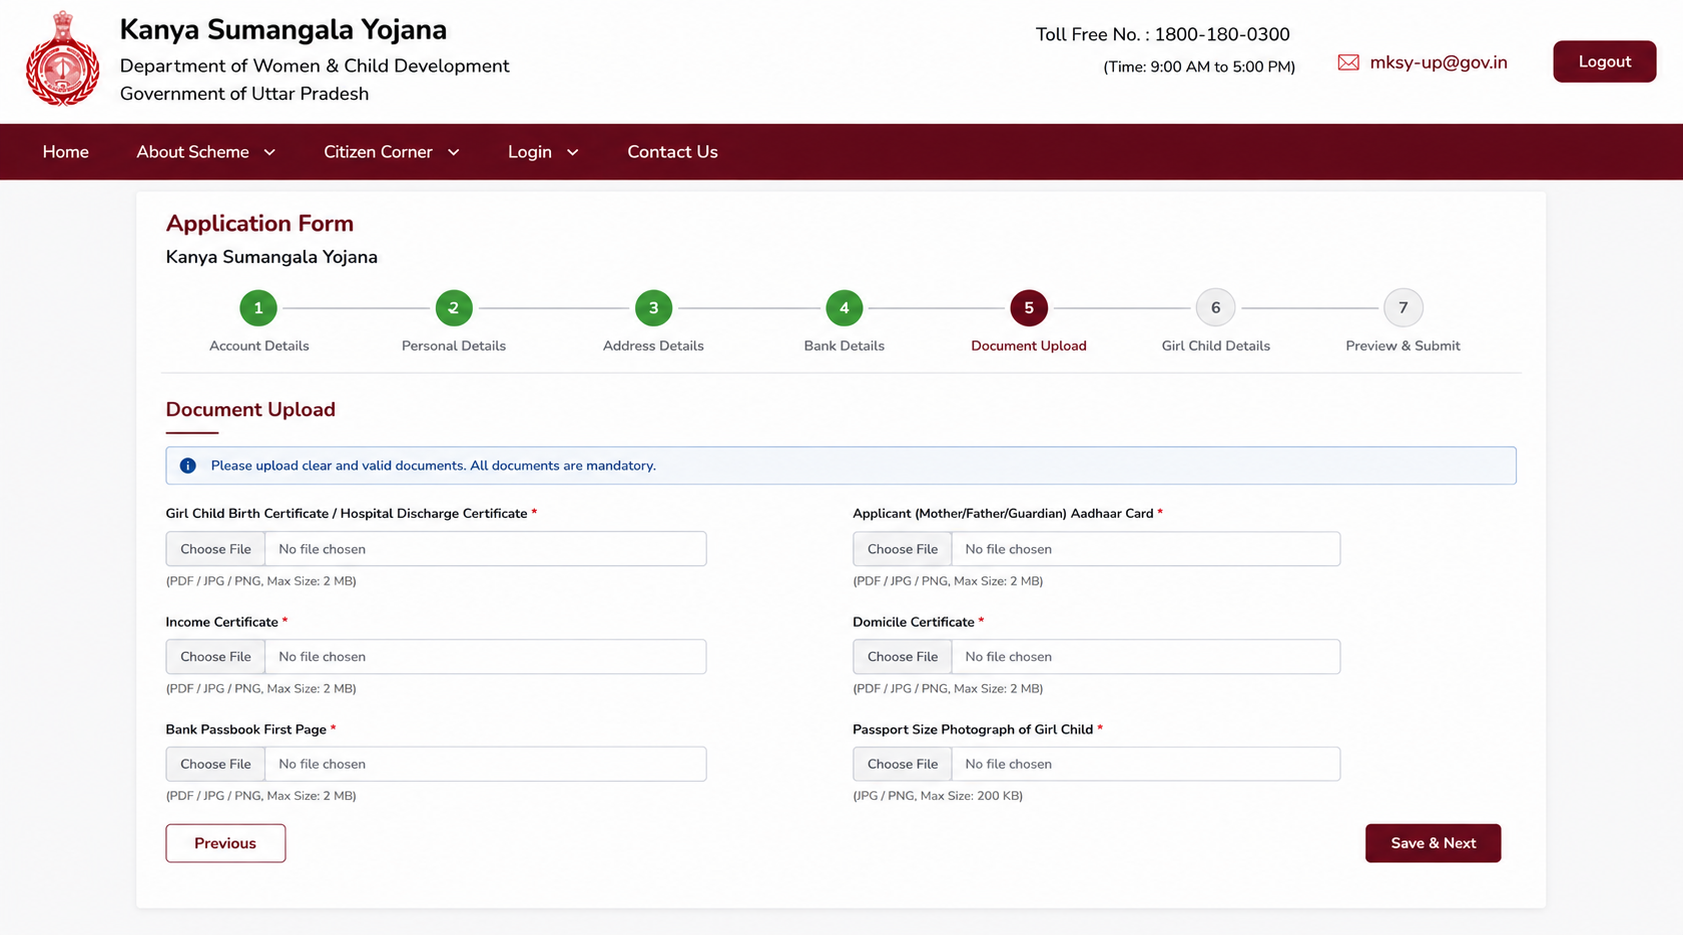Click the 'Girl Child Details' step label

click(x=1216, y=346)
